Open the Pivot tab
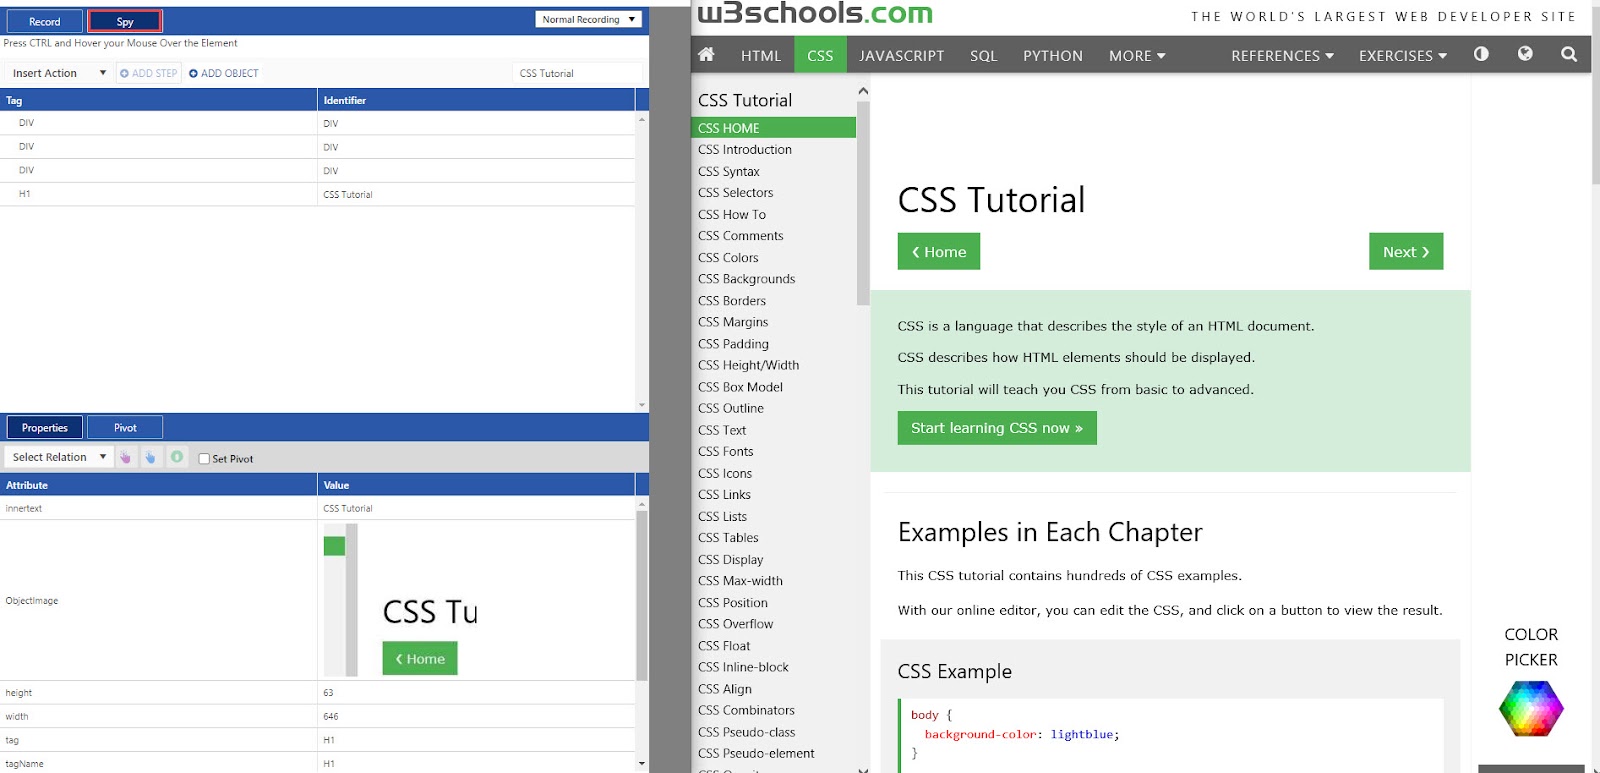The height and width of the screenshot is (773, 1600). (125, 427)
